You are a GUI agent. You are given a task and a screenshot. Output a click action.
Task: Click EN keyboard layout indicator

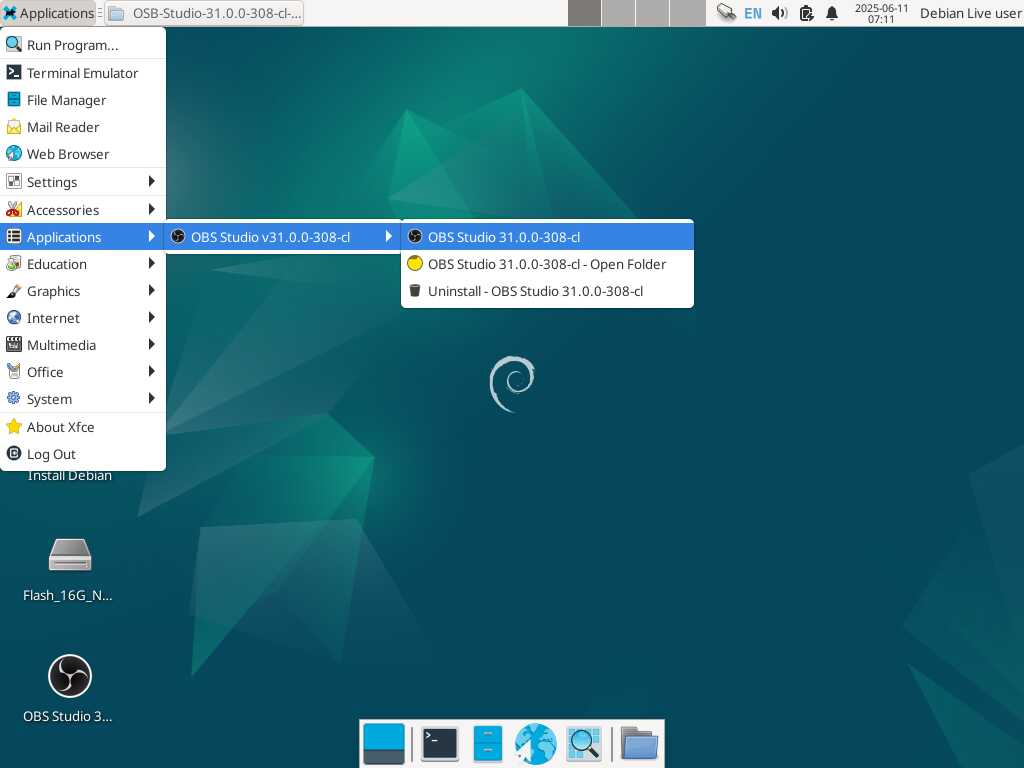click(752, 13)
